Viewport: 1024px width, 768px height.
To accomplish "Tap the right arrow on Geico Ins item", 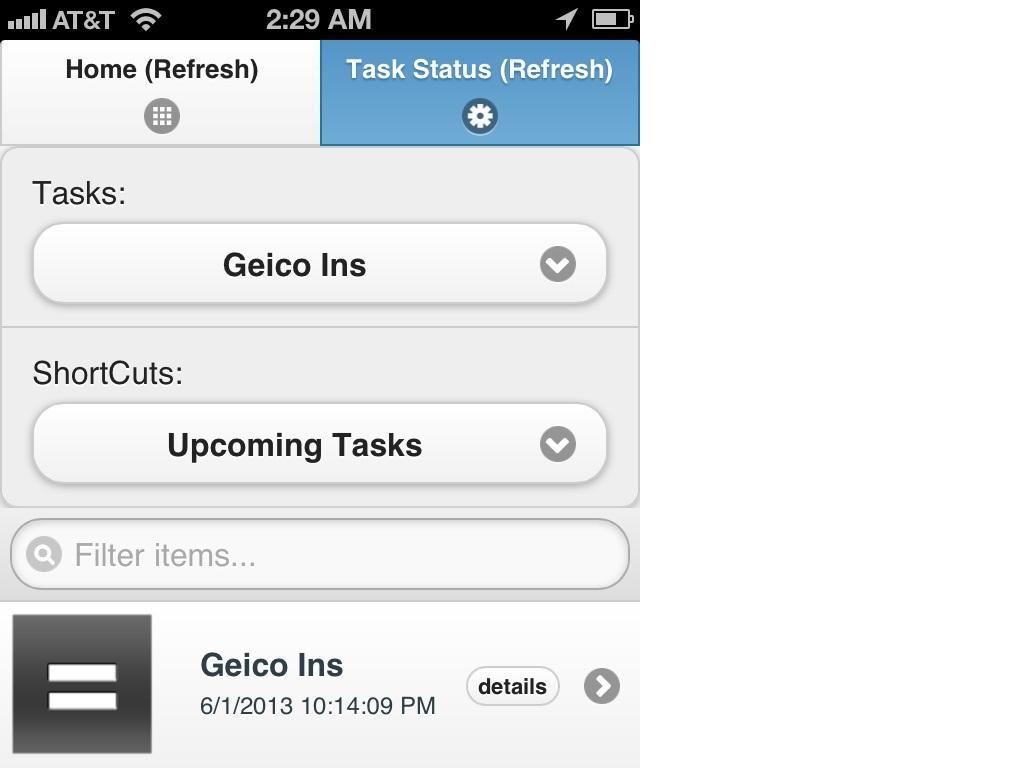I will [601, 686].
